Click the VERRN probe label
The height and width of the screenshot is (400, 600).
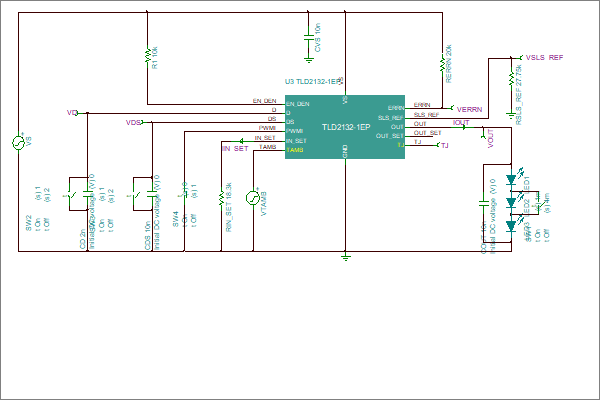coord(470,109)
